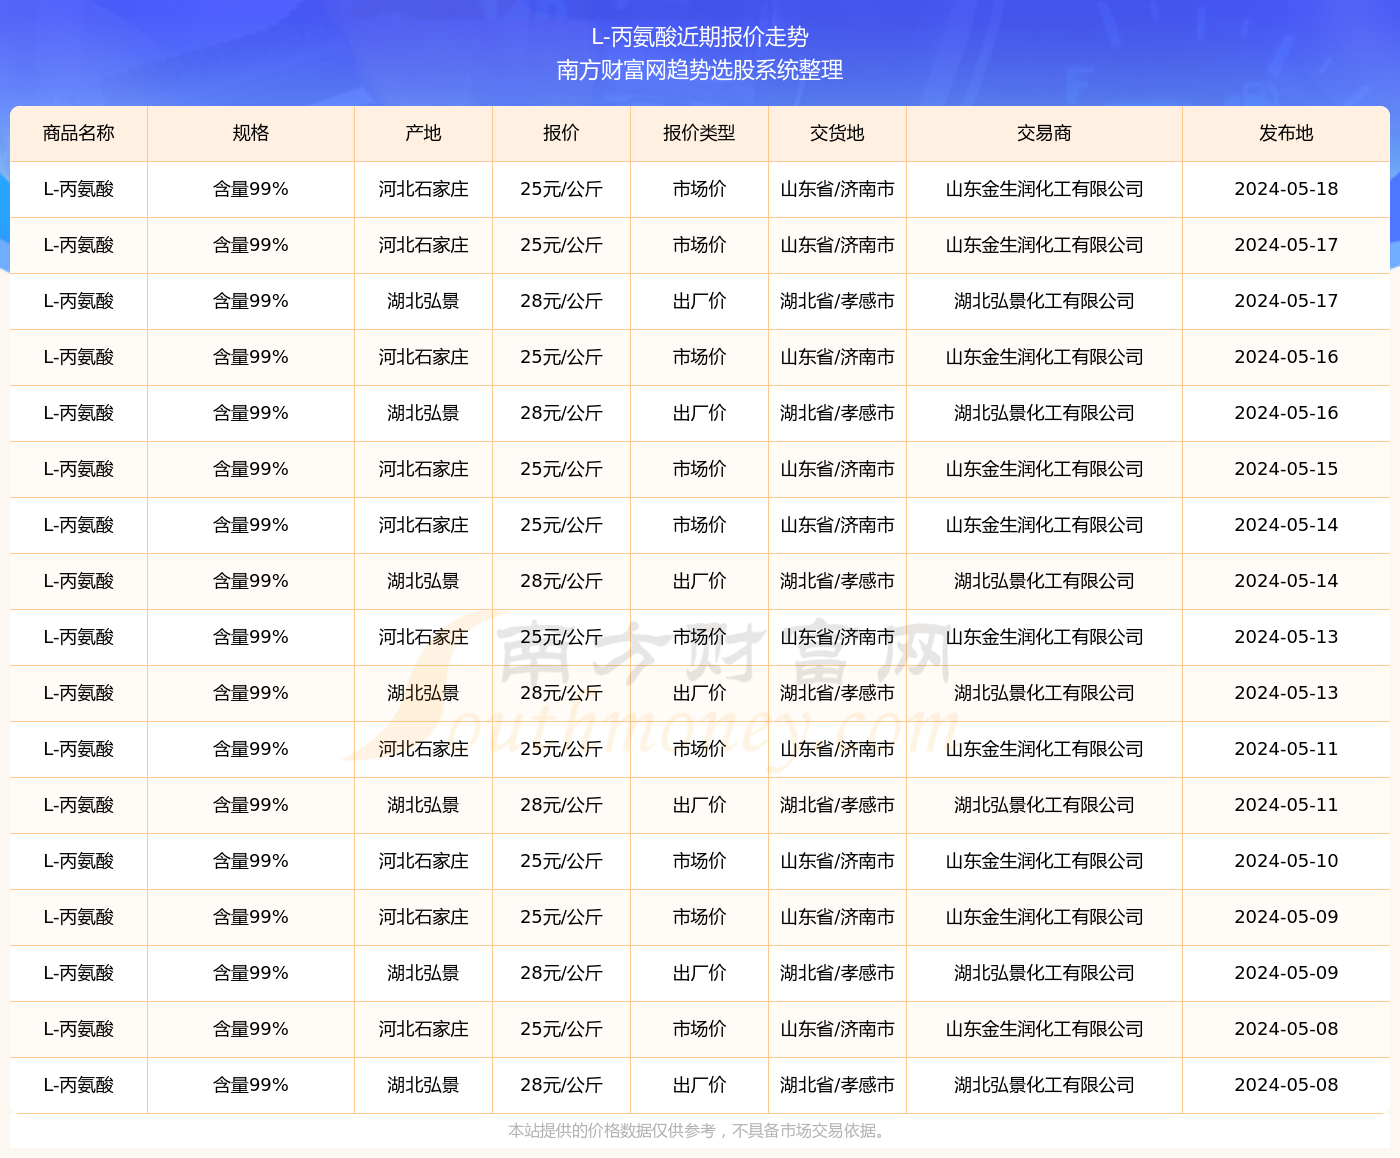
Task: Click "湖北弘景" origin in the 2024-05-14 row
Action: [423, 581]
